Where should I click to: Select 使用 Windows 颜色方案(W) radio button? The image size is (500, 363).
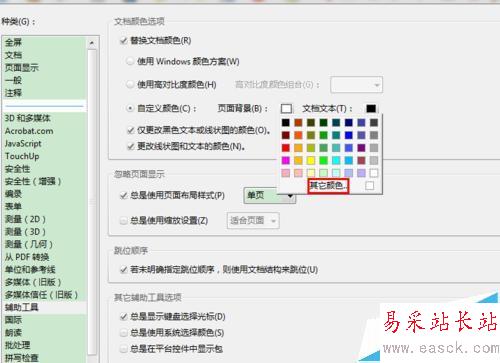(x=130, y=62)
